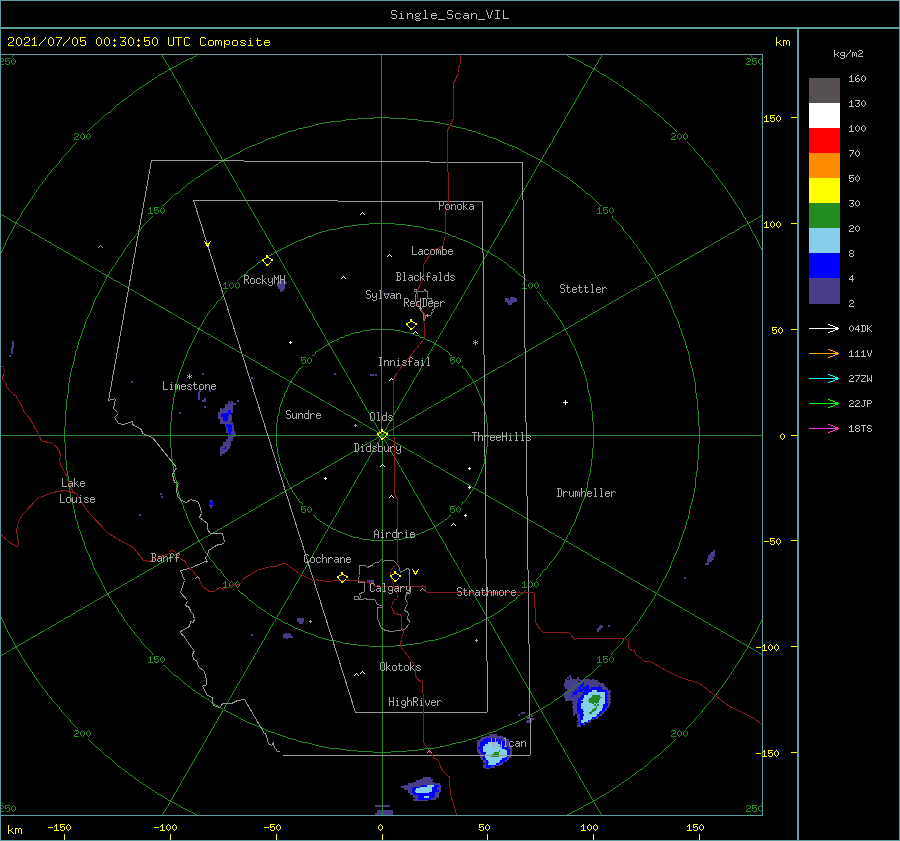Viewport: 900px width, 841px height.
Task: Click the Didsbury label
Action: point(377,448)
